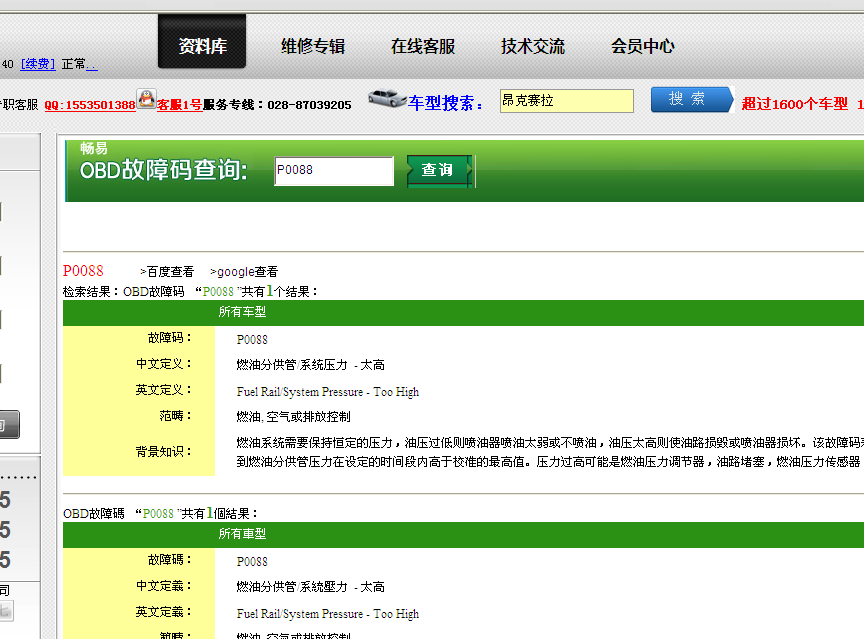Go to the 技术交流 tab
Viewport: 864px width, 639px height.
click(x=532, y=46)
